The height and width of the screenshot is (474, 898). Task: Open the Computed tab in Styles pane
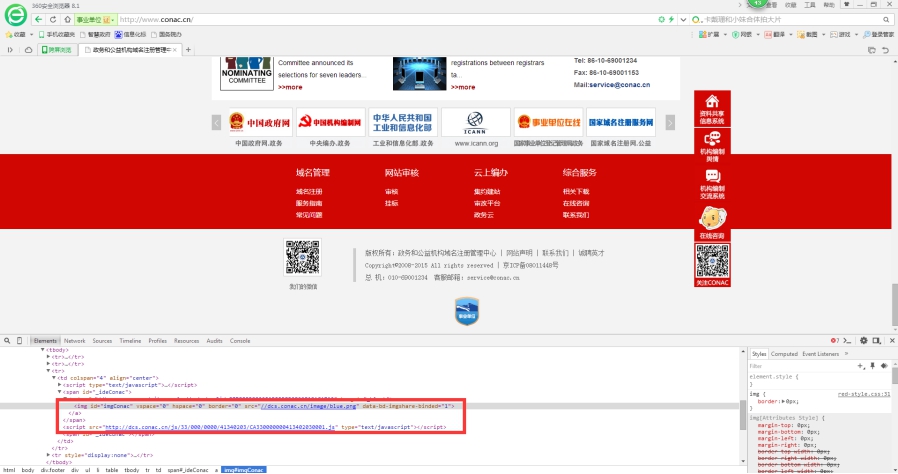pos(784,354)
